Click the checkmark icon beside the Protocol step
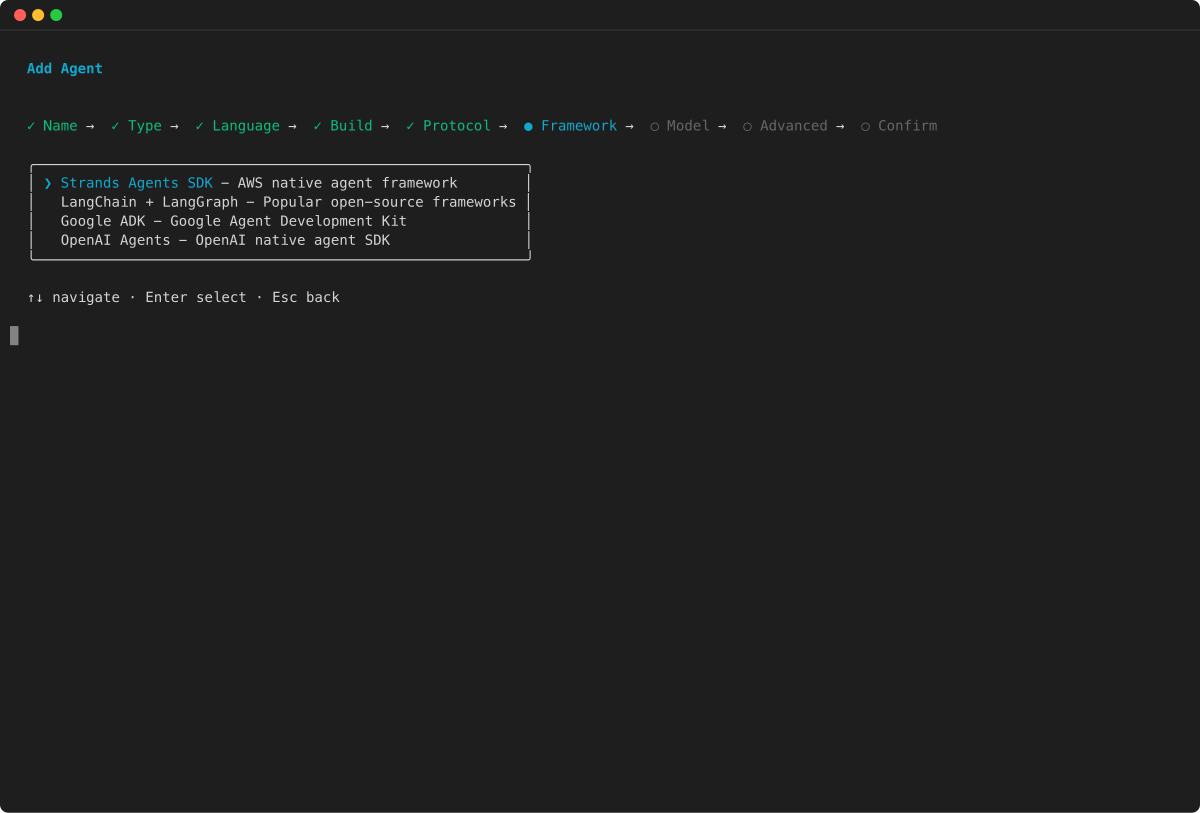The image size is (1200, 813). click(408, 125)
